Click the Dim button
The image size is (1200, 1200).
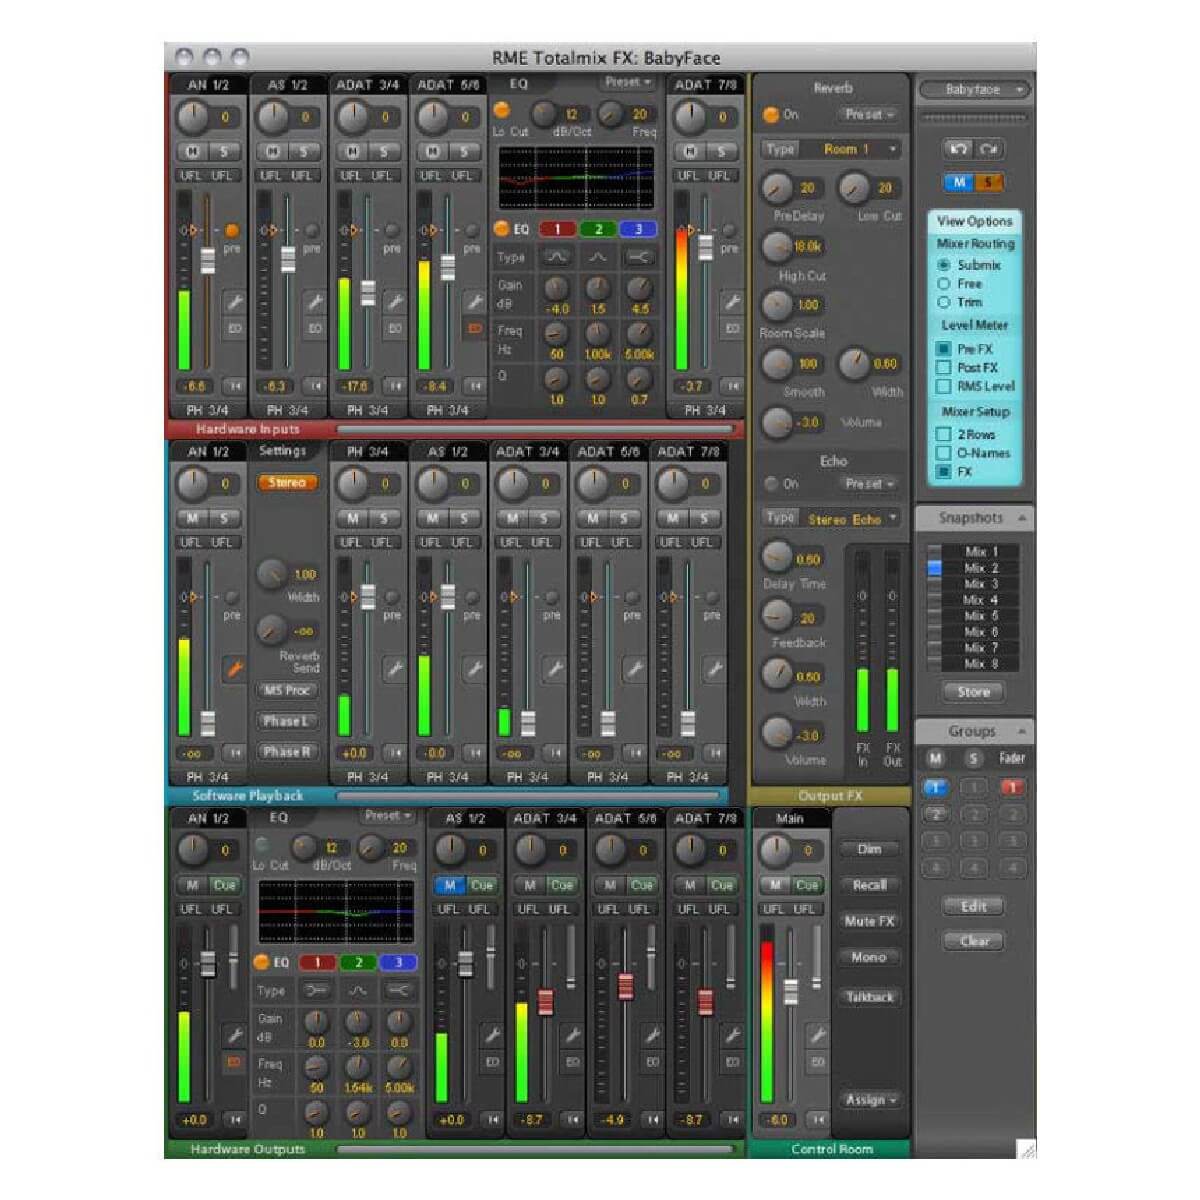(x=869, y=849)
